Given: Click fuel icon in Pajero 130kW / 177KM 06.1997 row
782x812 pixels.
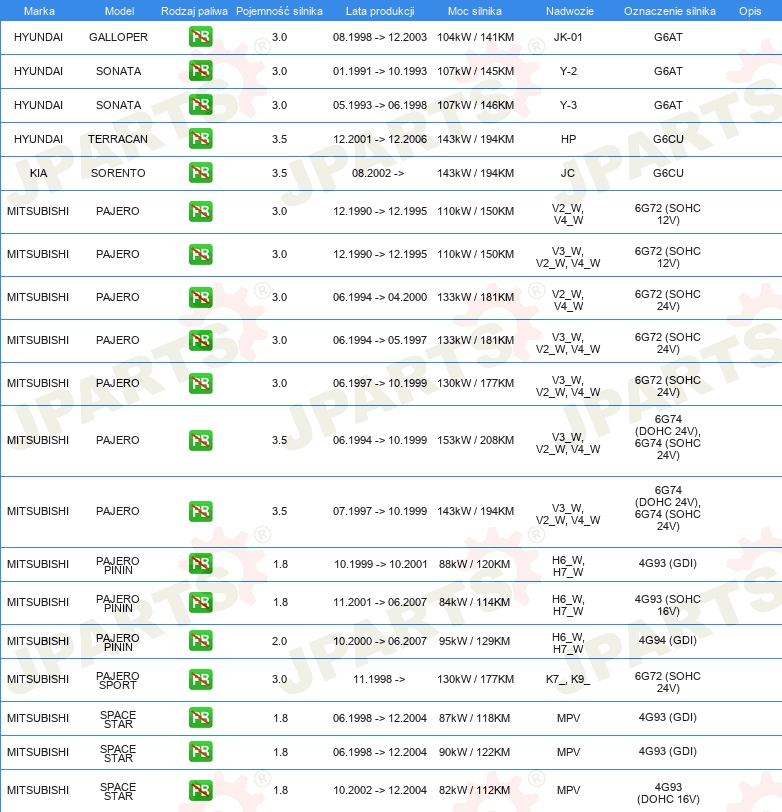Looking at the screenshot, I should (200, 383).
